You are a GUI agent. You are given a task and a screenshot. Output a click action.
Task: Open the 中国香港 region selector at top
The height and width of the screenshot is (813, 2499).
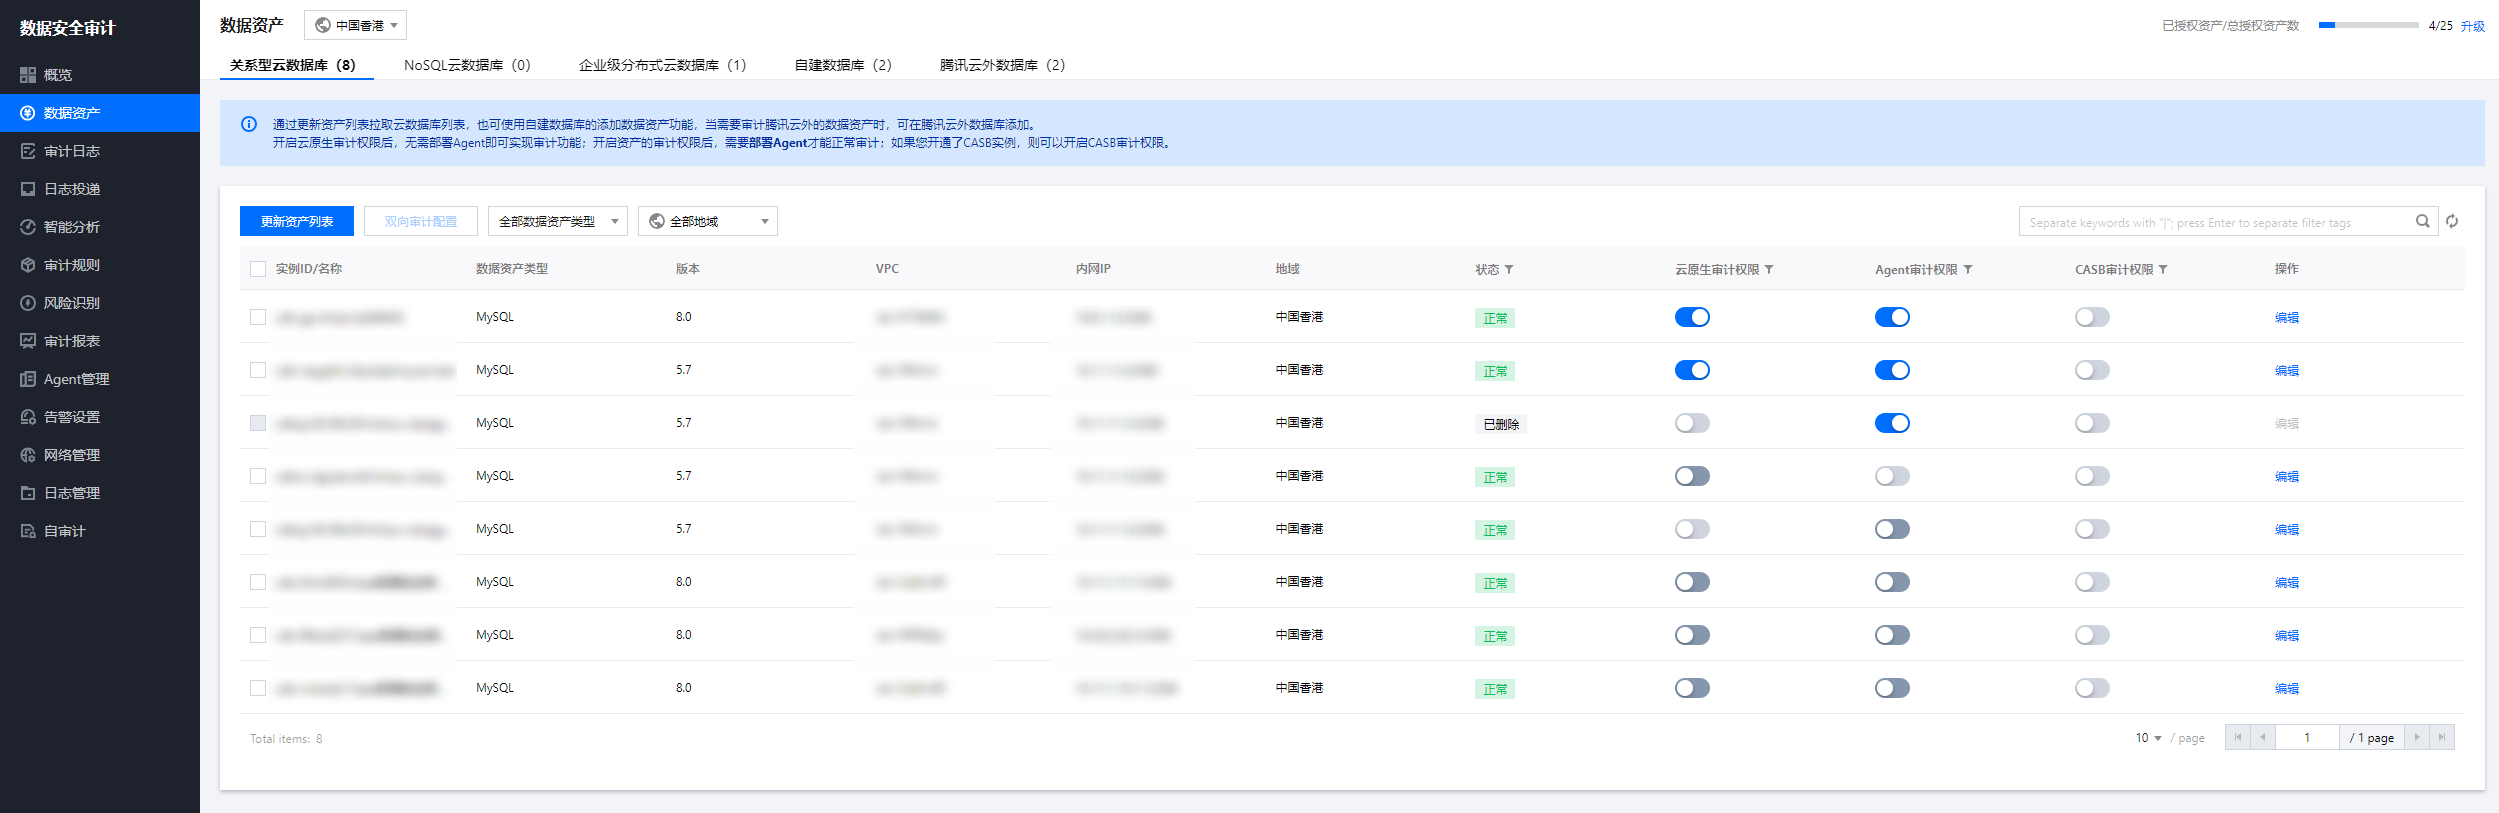355,26
